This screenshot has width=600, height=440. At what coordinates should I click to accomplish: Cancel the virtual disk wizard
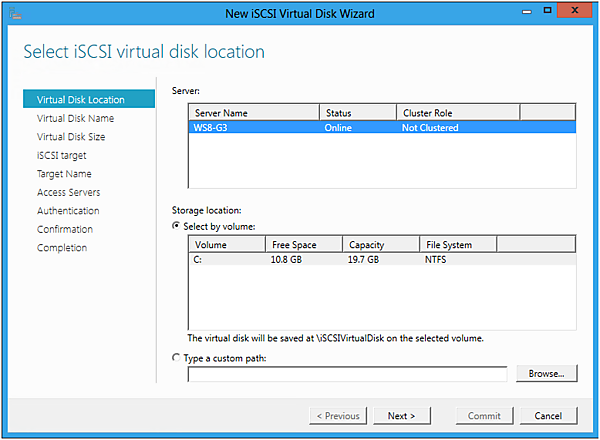point(548,415)
